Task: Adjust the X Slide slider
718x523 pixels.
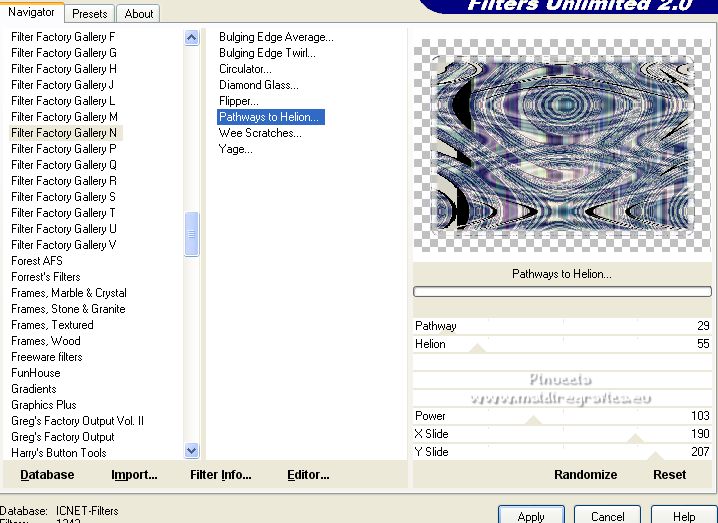Action: tap(562, 434)
